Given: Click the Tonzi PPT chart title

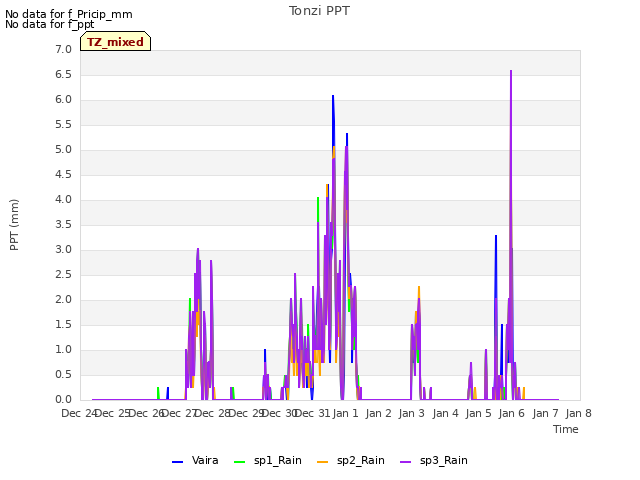Looking at the screenshot, I should pos(319,11).
